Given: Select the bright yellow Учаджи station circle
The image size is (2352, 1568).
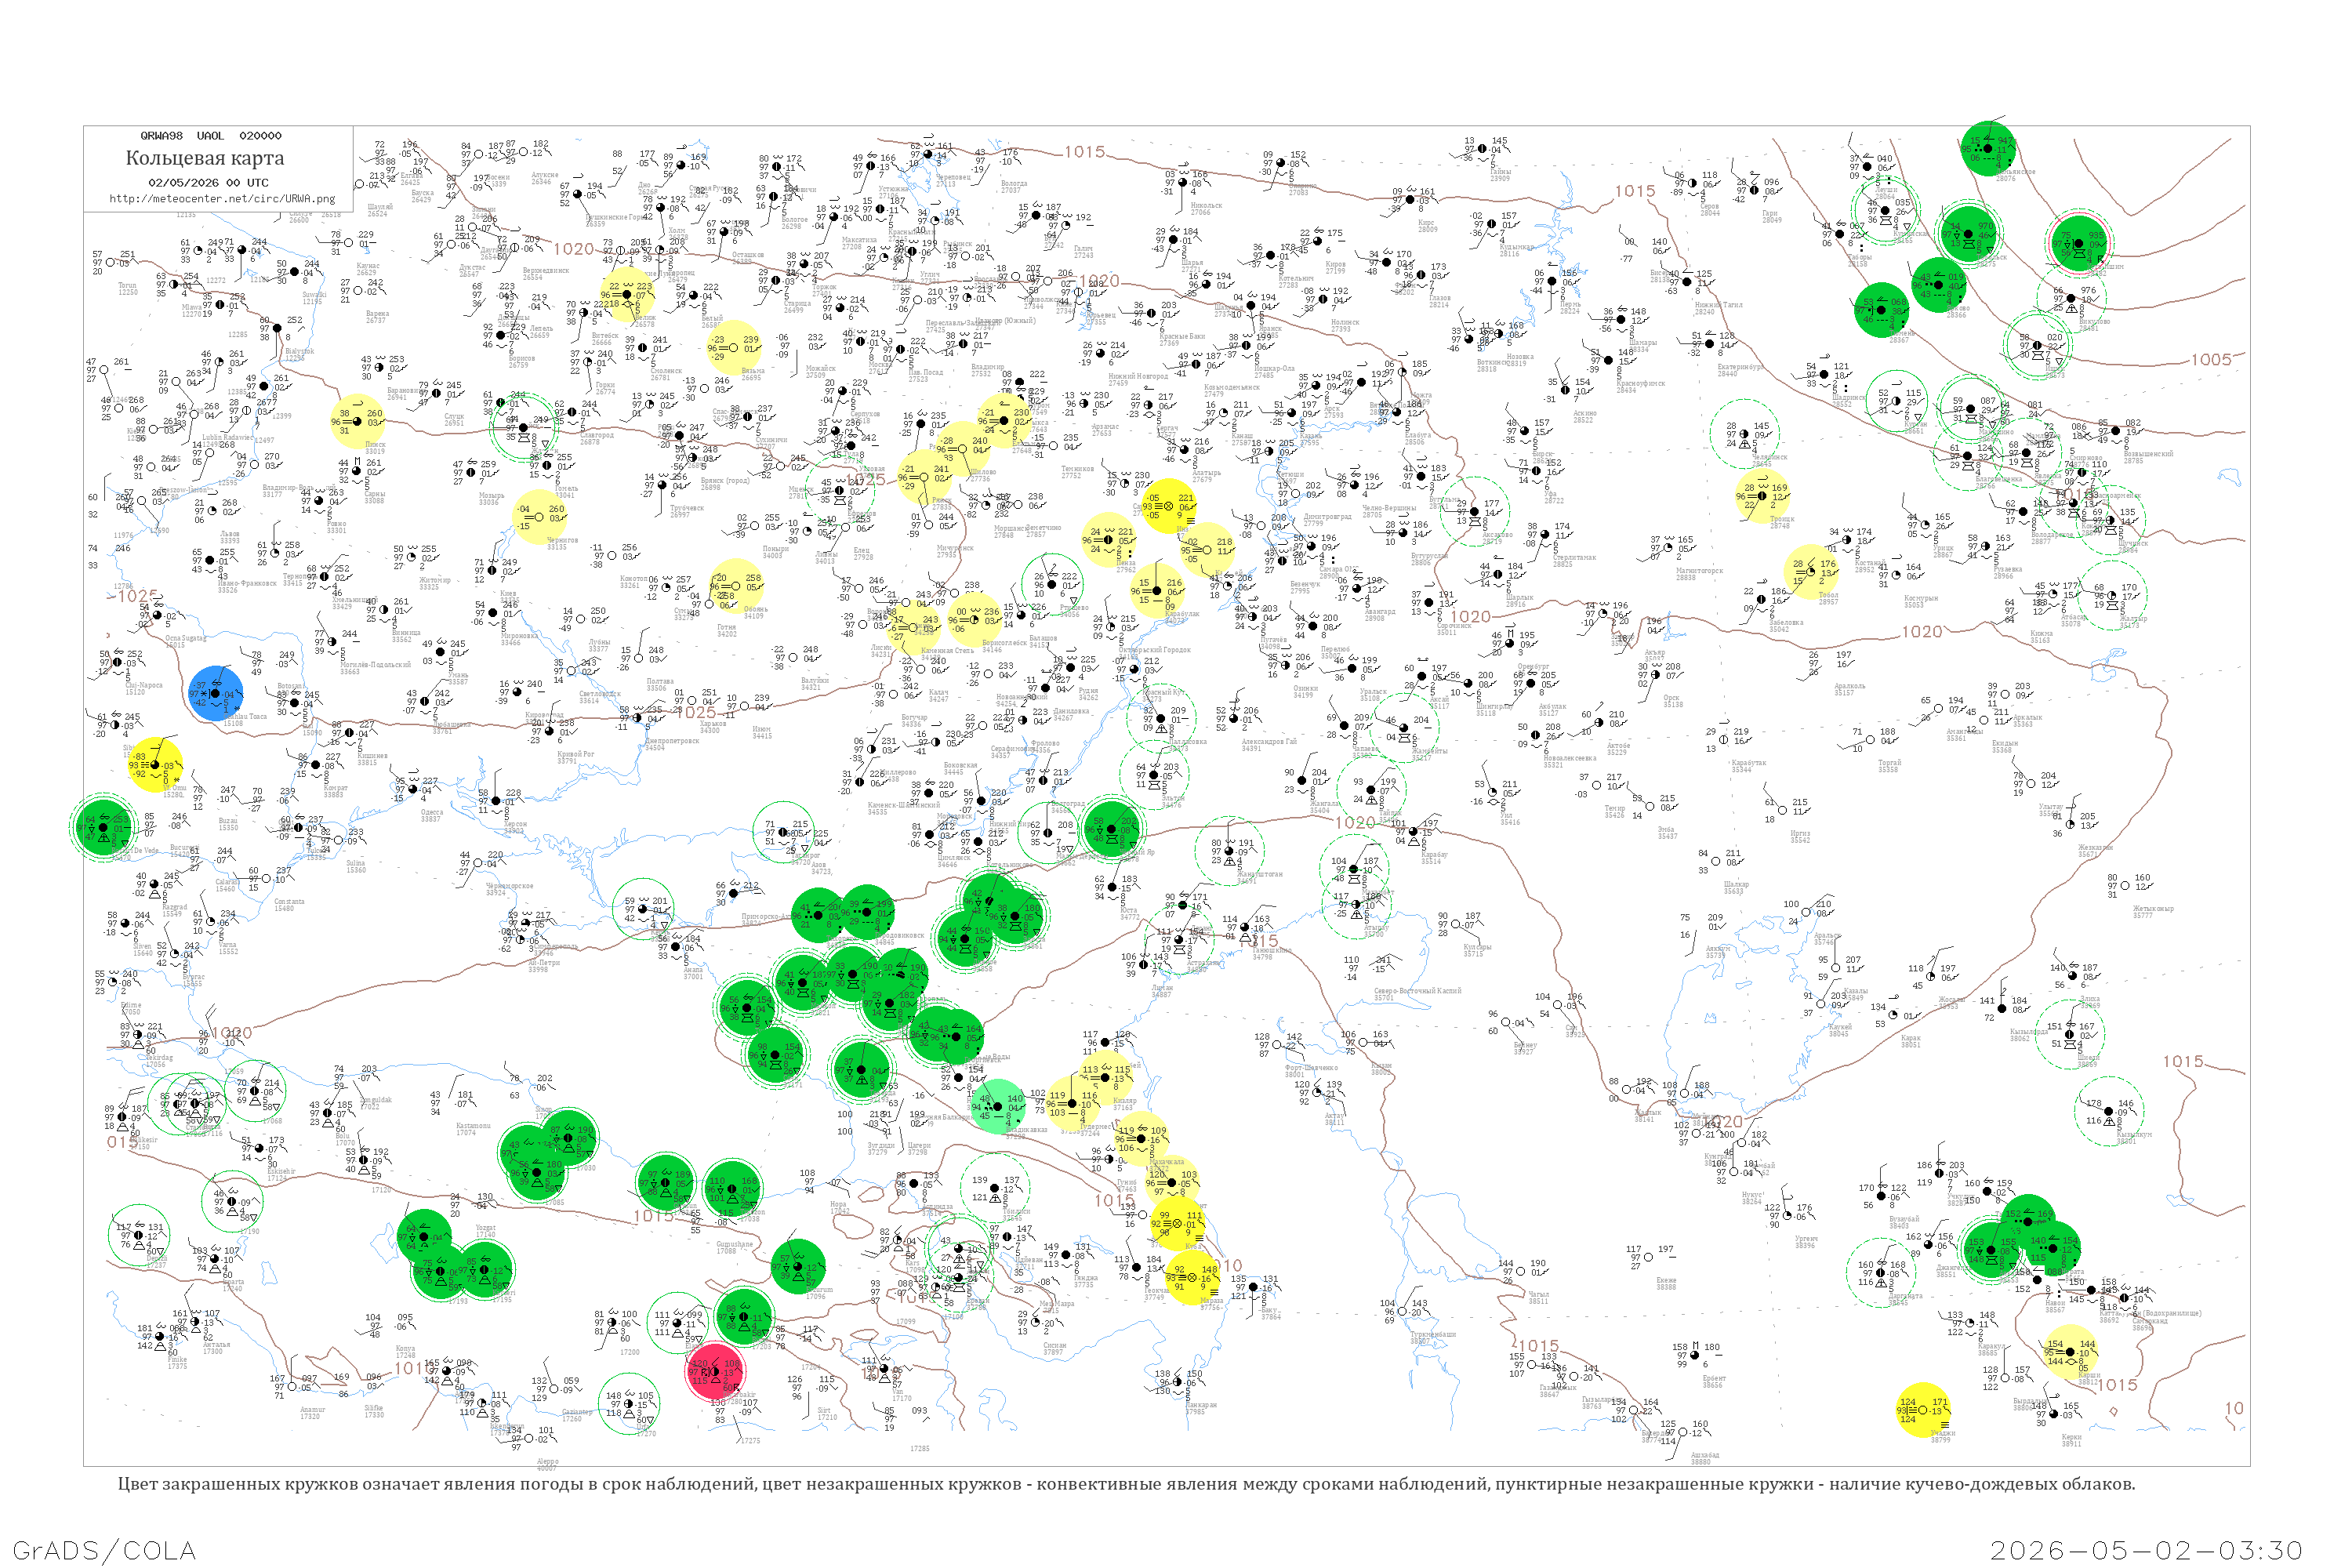Looking at the screenshot, I should [x=1922, y=1410].
